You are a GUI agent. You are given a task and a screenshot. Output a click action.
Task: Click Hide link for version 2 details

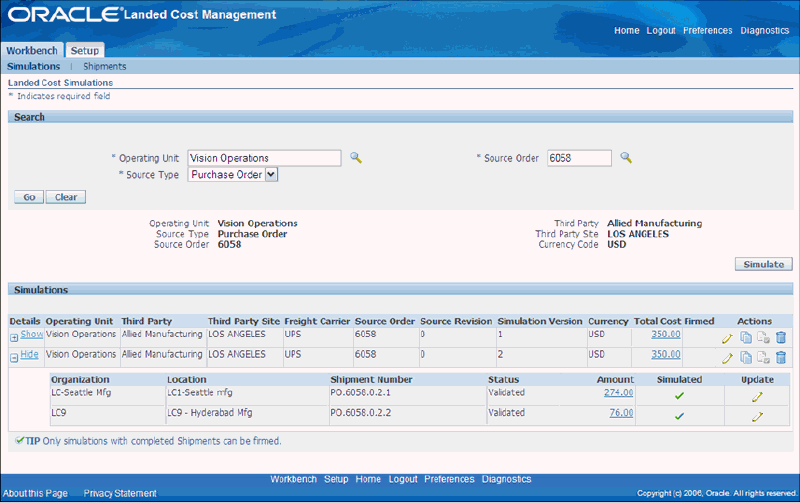click(x=30, y=354)
